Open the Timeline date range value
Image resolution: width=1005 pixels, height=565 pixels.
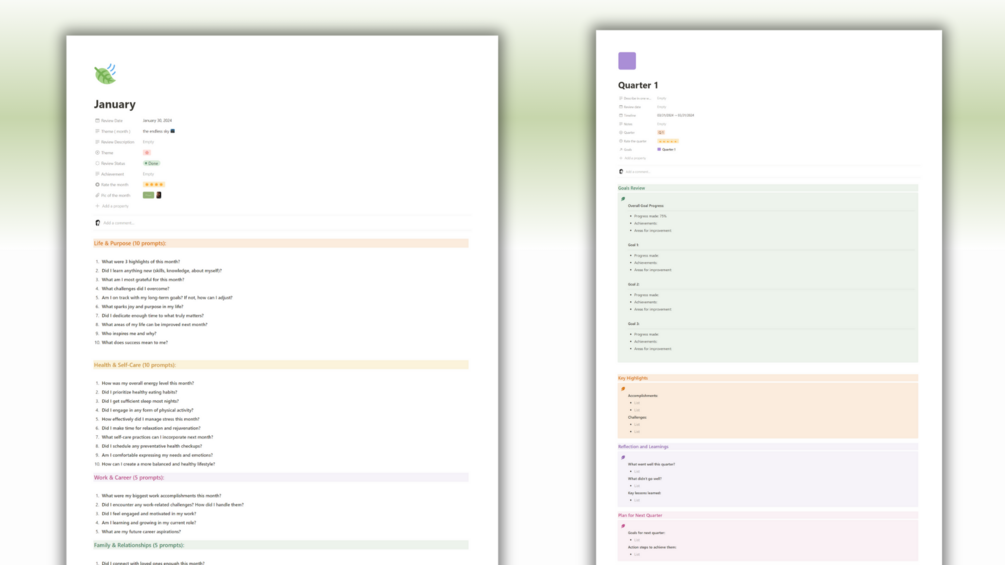coord(676,115)
